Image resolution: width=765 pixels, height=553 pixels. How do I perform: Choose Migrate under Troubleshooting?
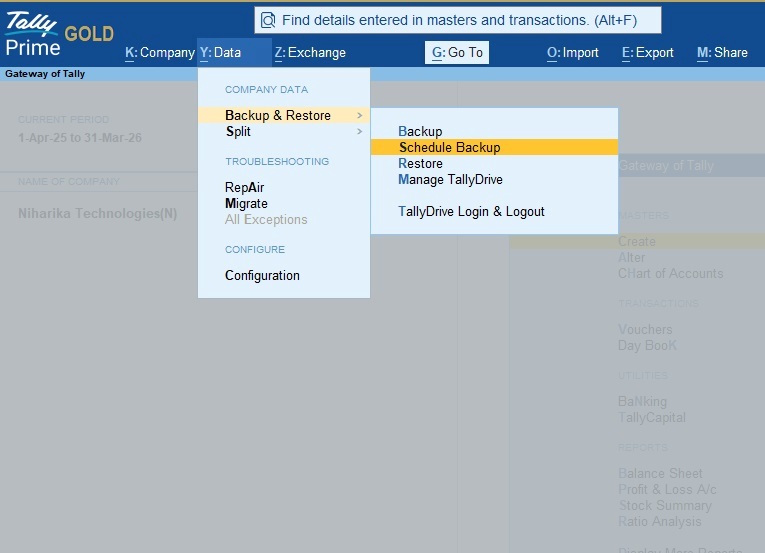pyautogui.click(x=246, y=204)
